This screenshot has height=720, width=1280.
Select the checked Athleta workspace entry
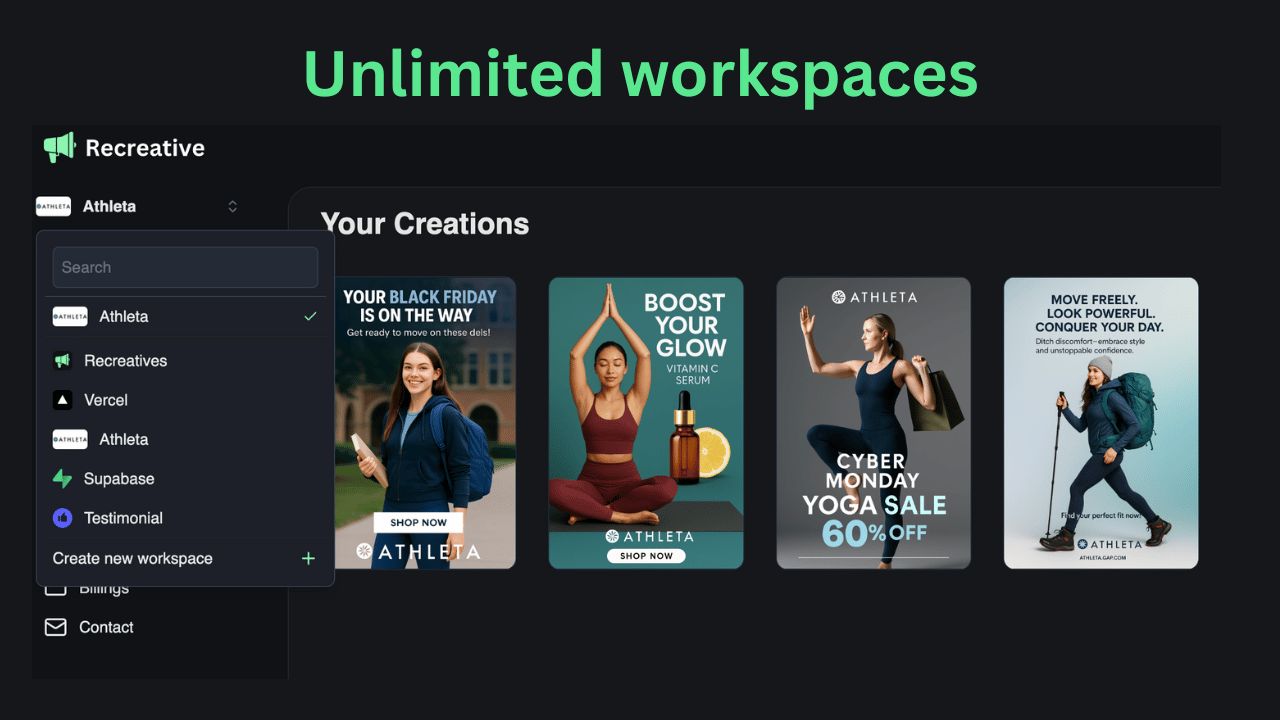click(x=185, y=317)
